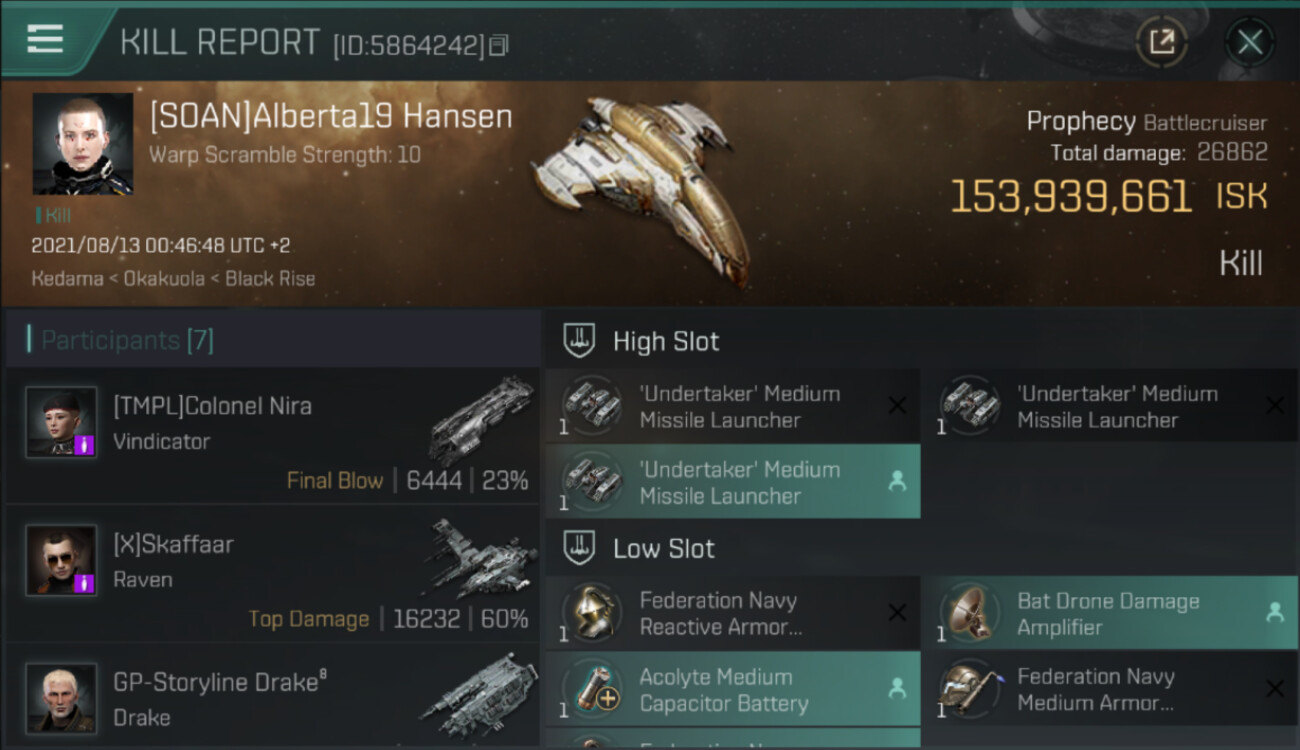Viewport: 1300px width, 750px height.
Task: Close the kill report window
Action: (x=1249, y=42)
